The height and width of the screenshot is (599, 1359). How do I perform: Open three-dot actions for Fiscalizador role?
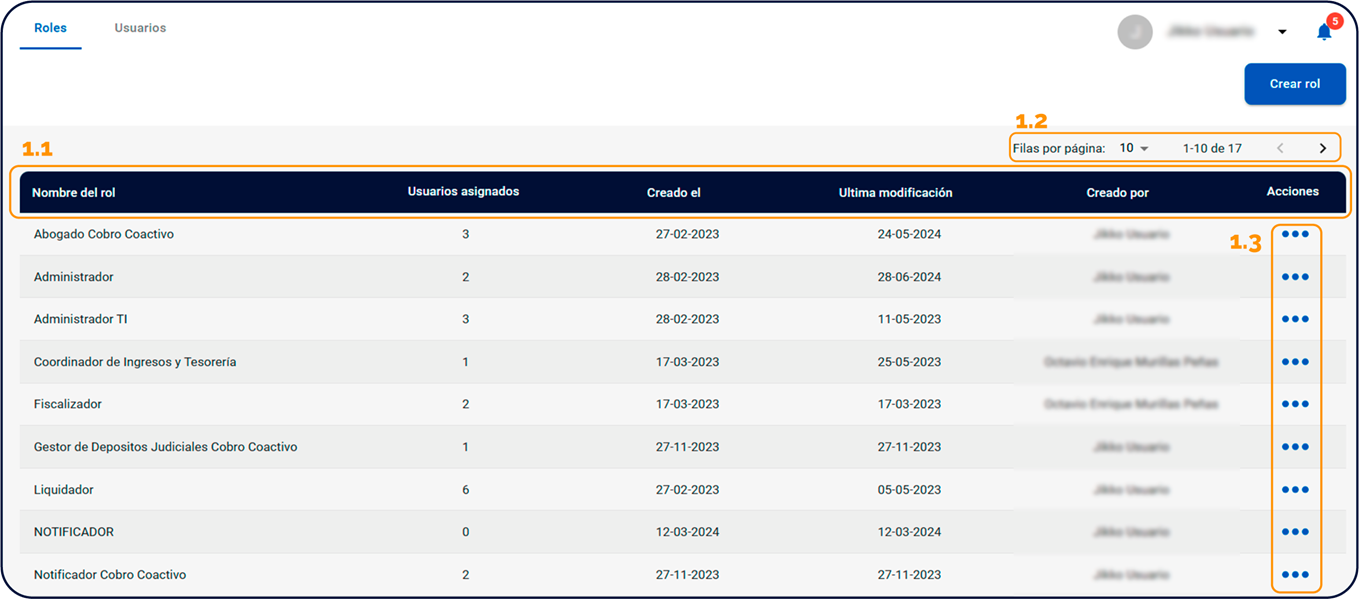coord(1294,404)
